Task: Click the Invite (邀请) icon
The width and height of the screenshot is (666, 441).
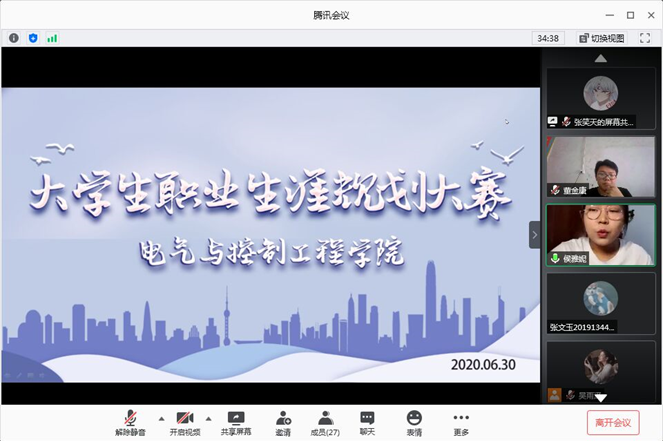Action: click(x=284, y=417)
